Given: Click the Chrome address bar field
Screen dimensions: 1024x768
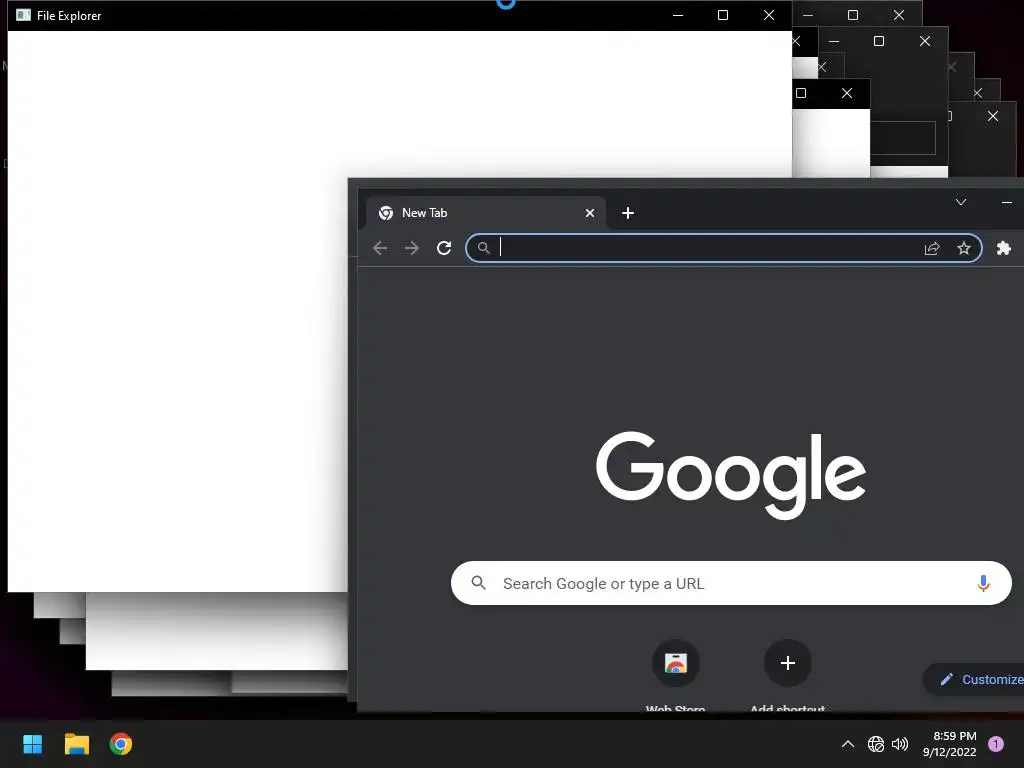Looking at the screenshot, I should pyautogui.click(x=724, y=248).
